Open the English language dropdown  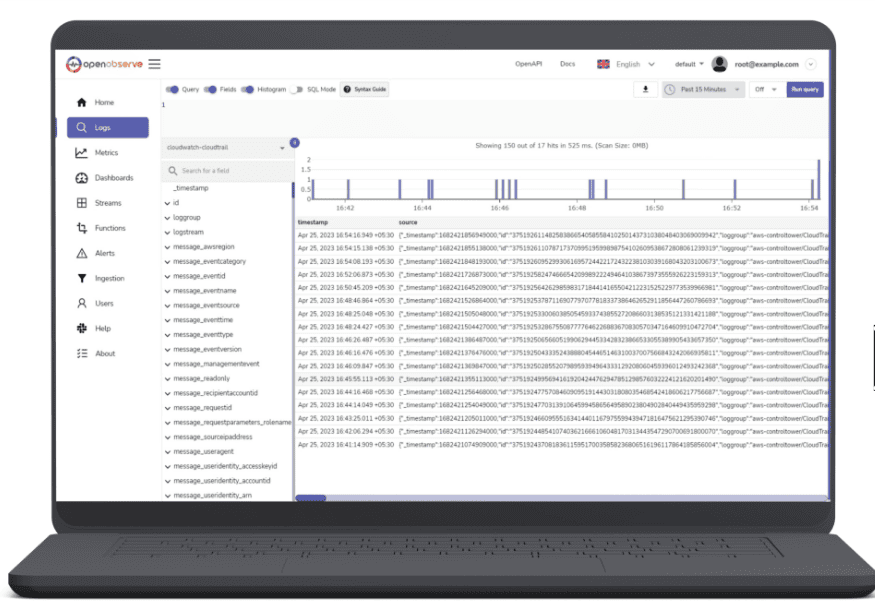click(x=626, y=64)
